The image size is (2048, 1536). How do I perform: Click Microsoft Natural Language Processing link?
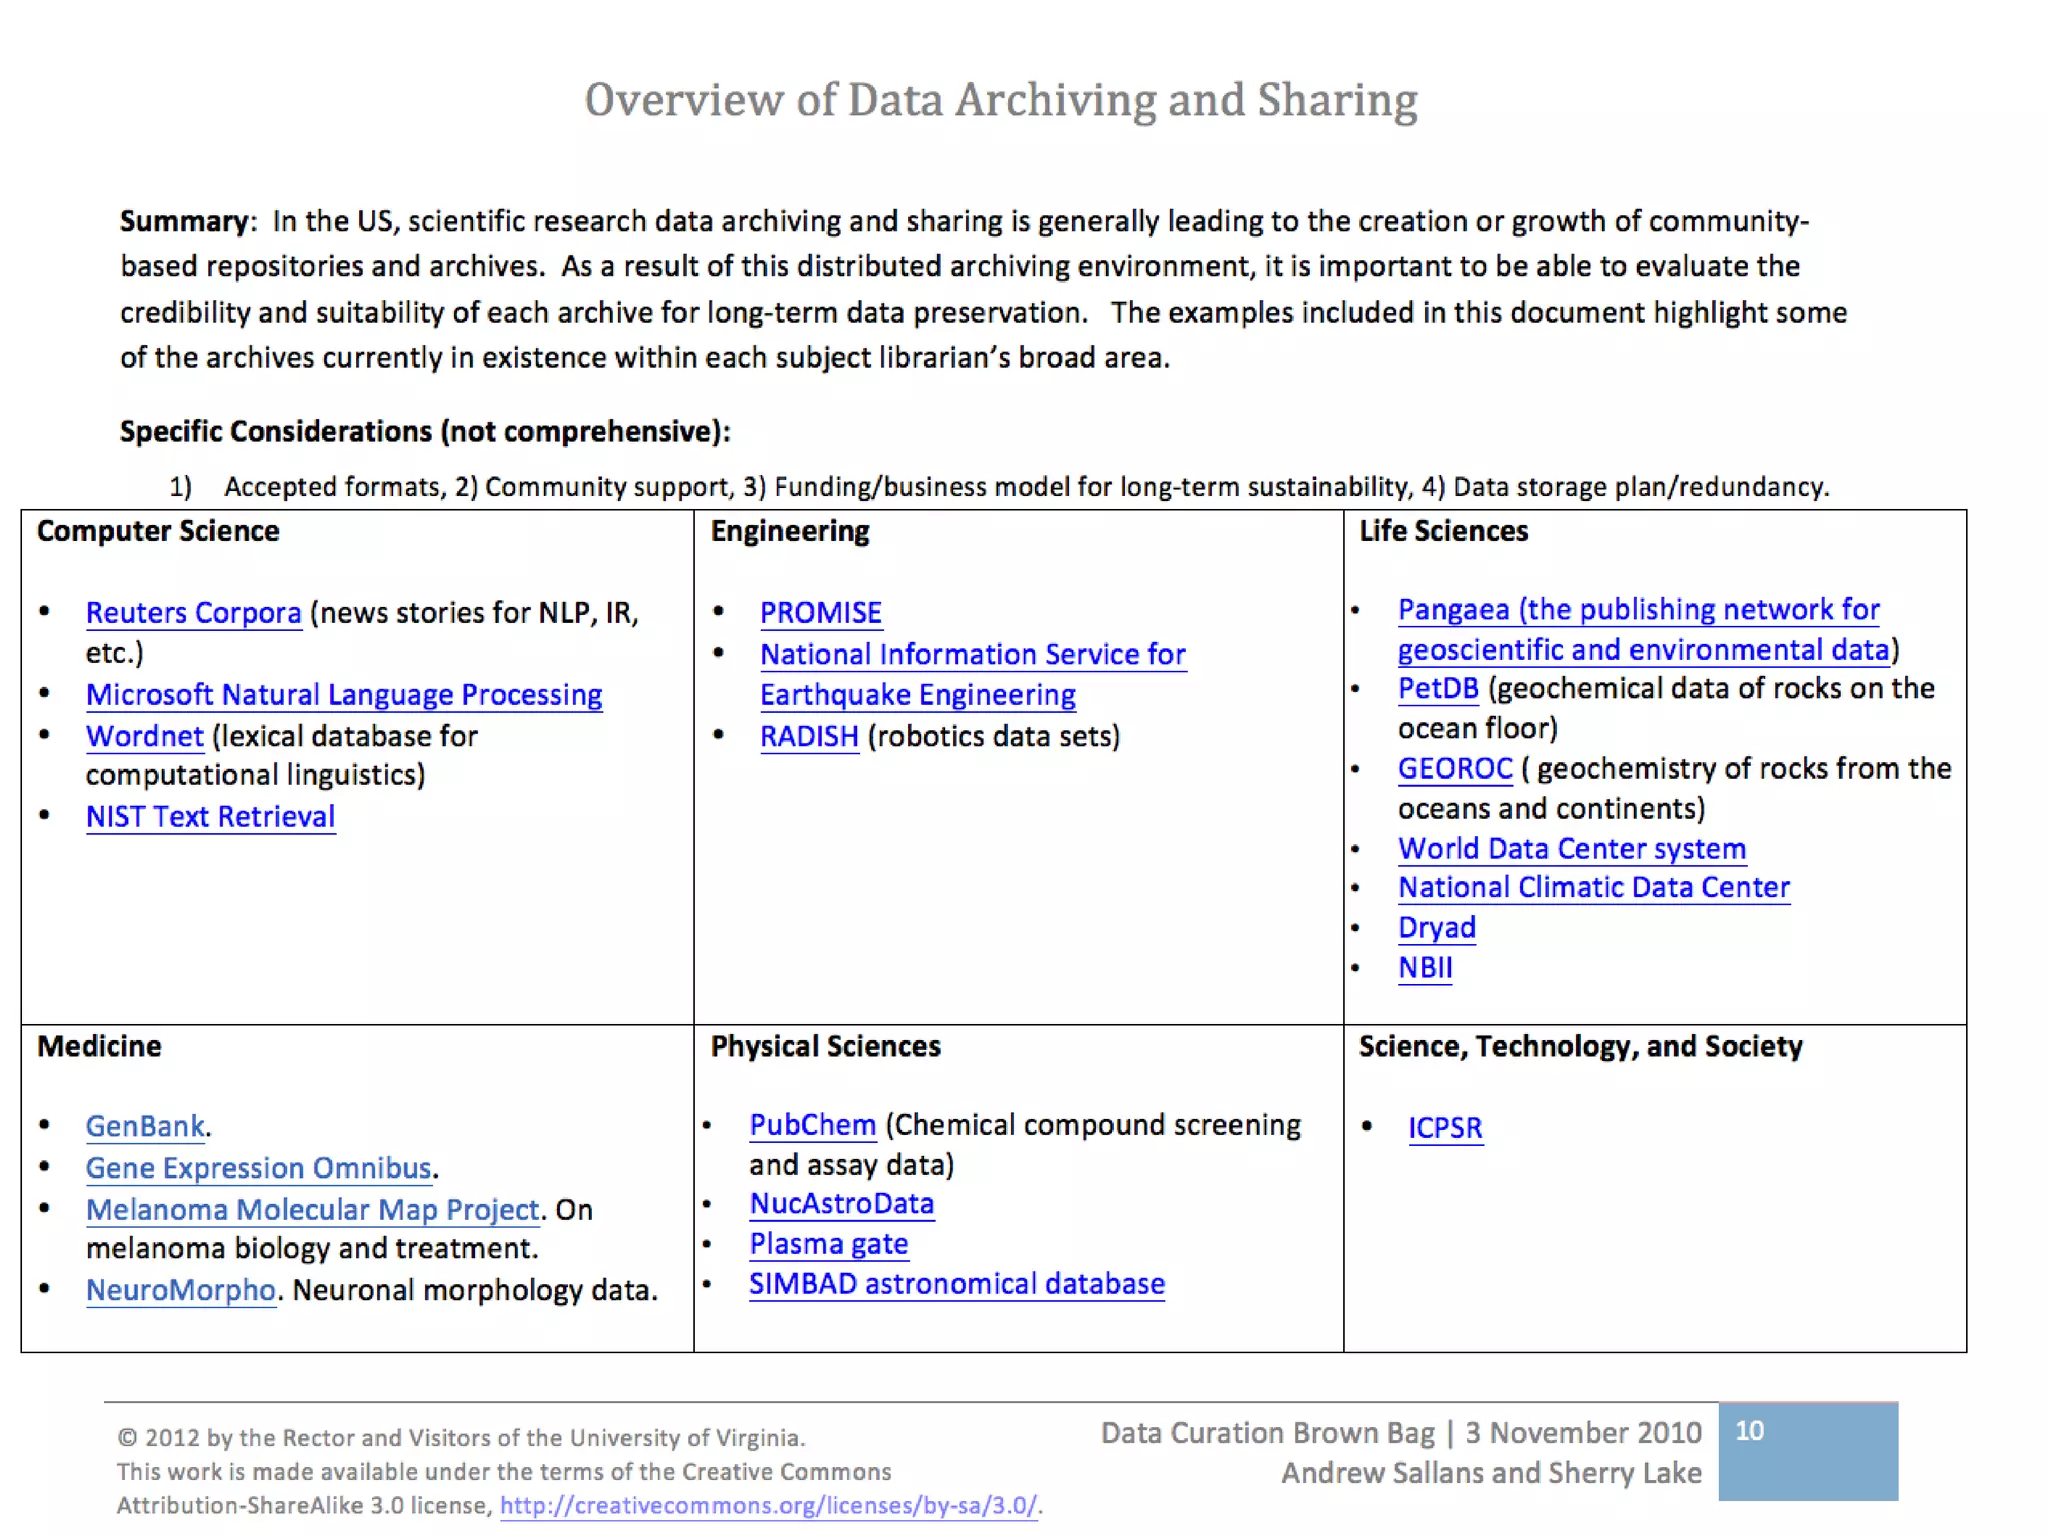click(x=344, y=694)
